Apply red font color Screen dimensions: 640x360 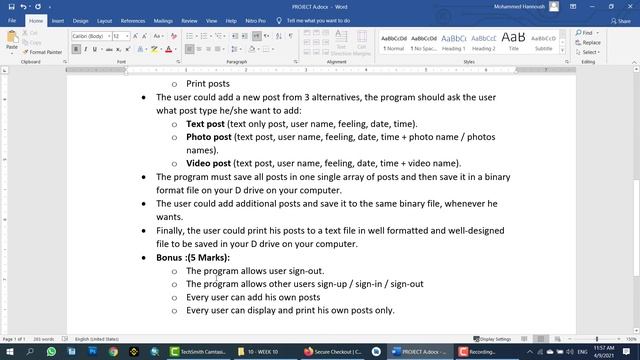click(169, 49)
